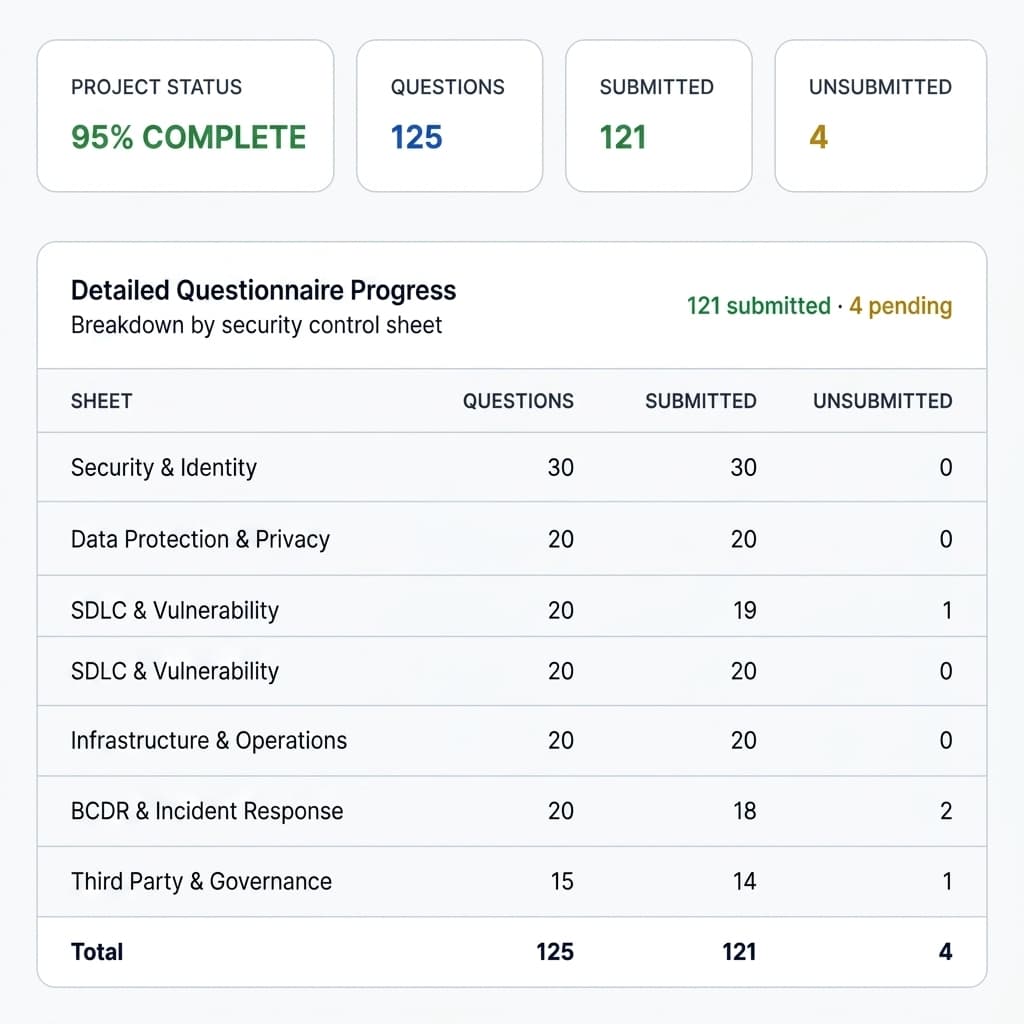Select the Security & Identity sheet name
This screenshot has width=1024, height=1024.
click(163, 468)
